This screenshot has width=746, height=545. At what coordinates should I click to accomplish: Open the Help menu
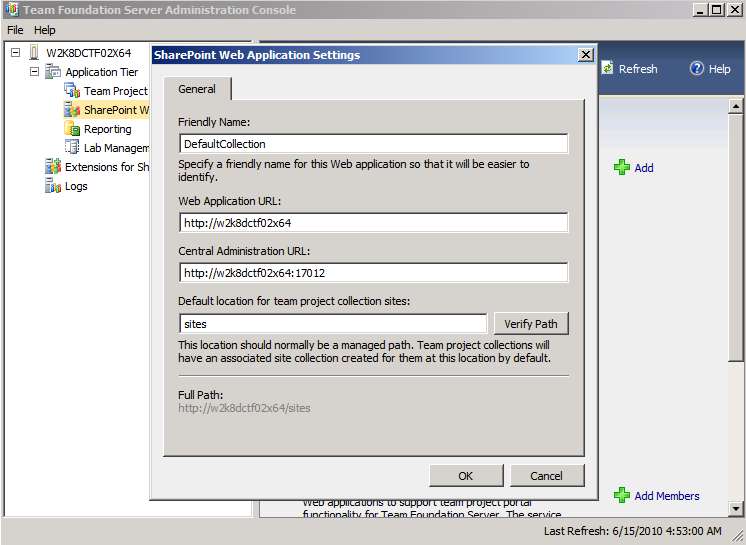coord(45,30)
